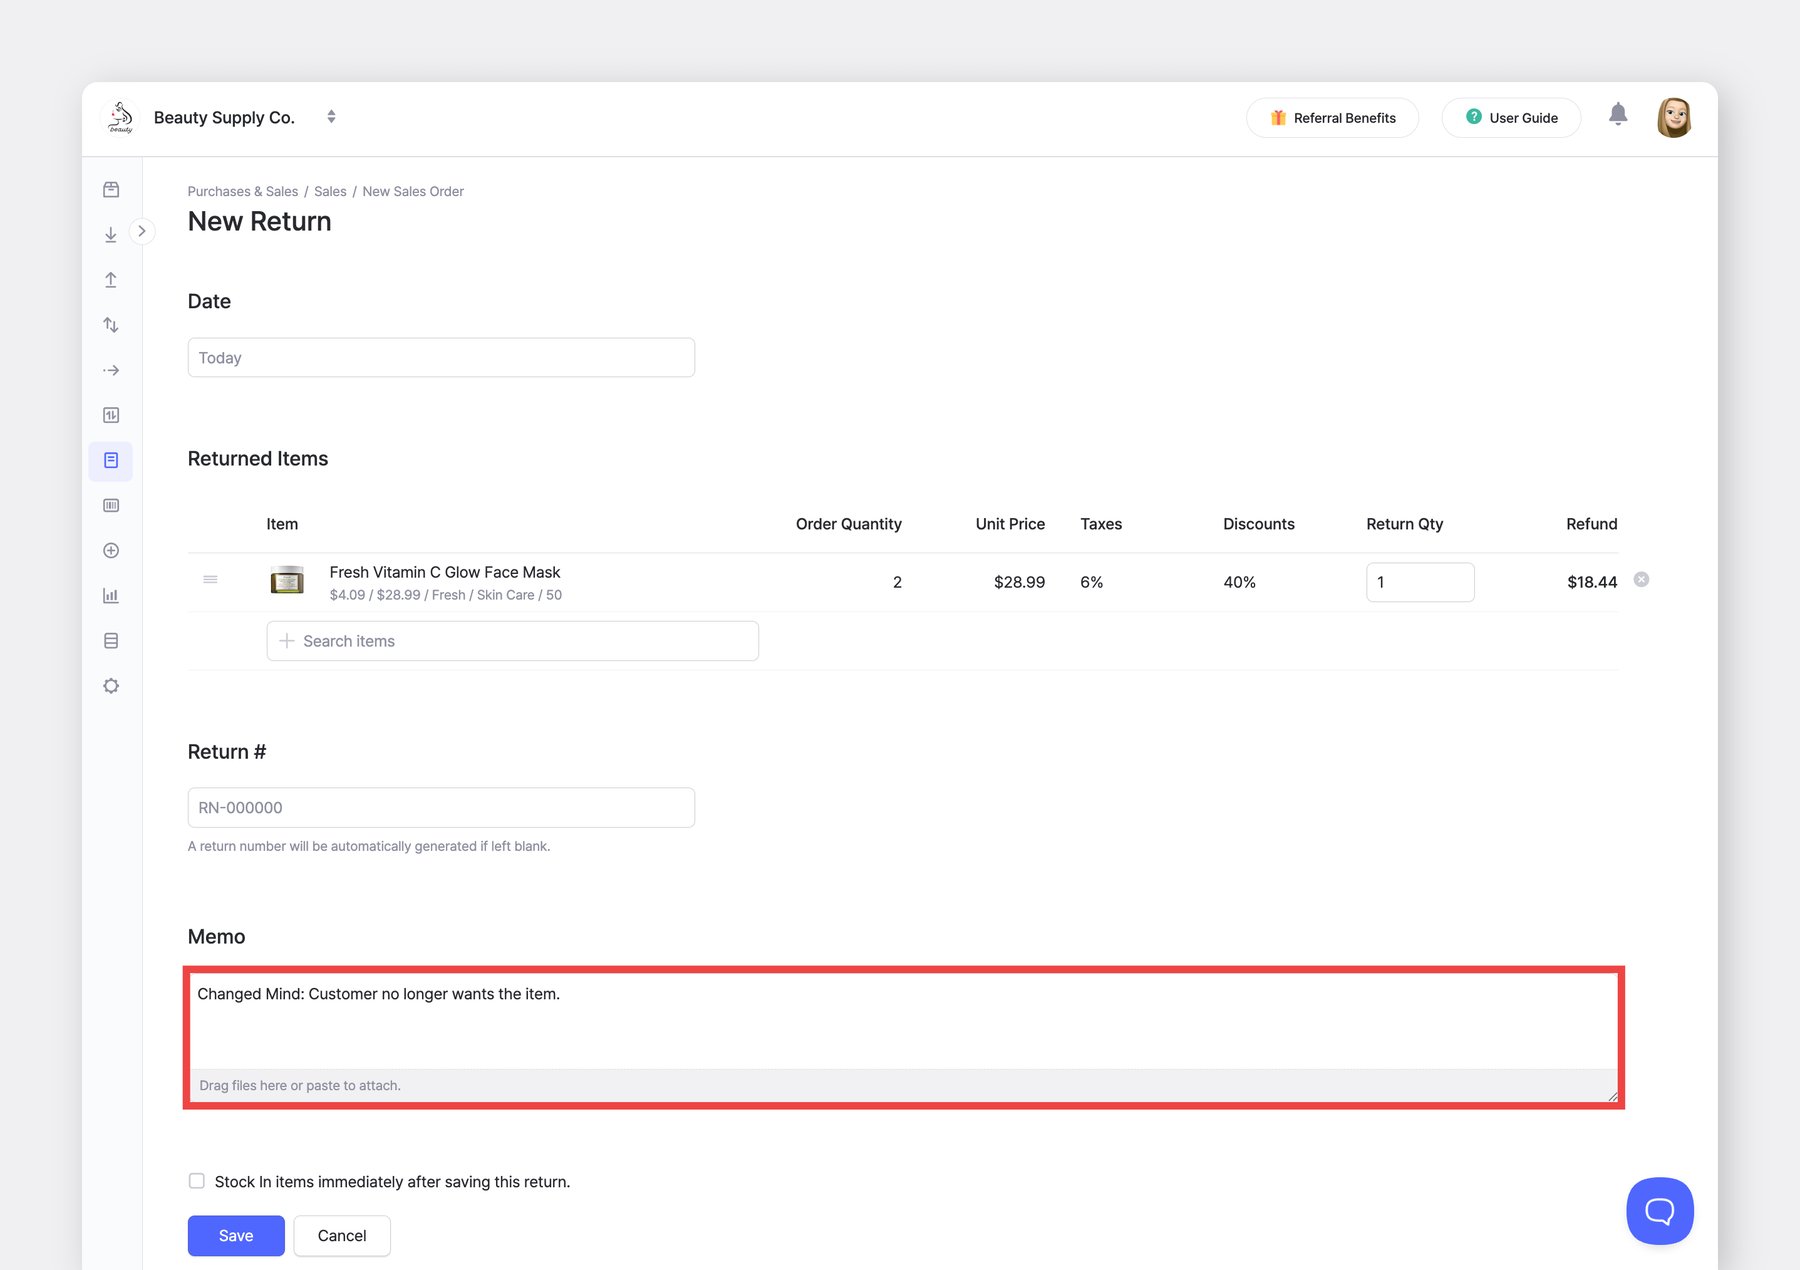Viewport: 1800px width, 1270px height.
Task: Click the Search items field
Action: point(512,641)
